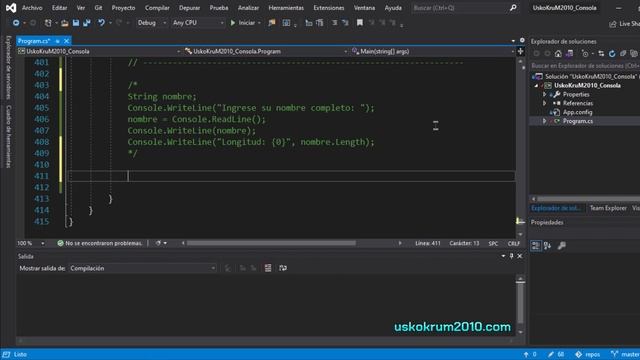The width and height of the screenshot is (640, 360).
Task: Open the Archivo menu
Action: tap(32, 8)
